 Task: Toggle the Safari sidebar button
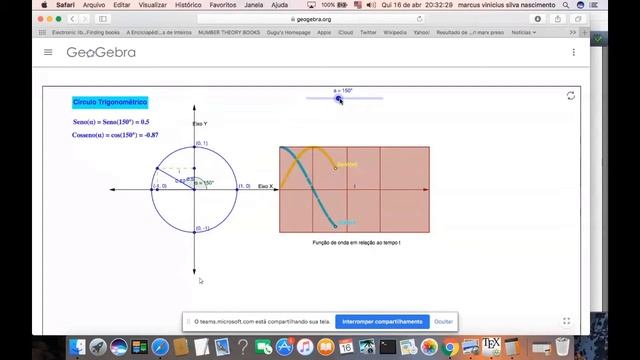point(102,19)
